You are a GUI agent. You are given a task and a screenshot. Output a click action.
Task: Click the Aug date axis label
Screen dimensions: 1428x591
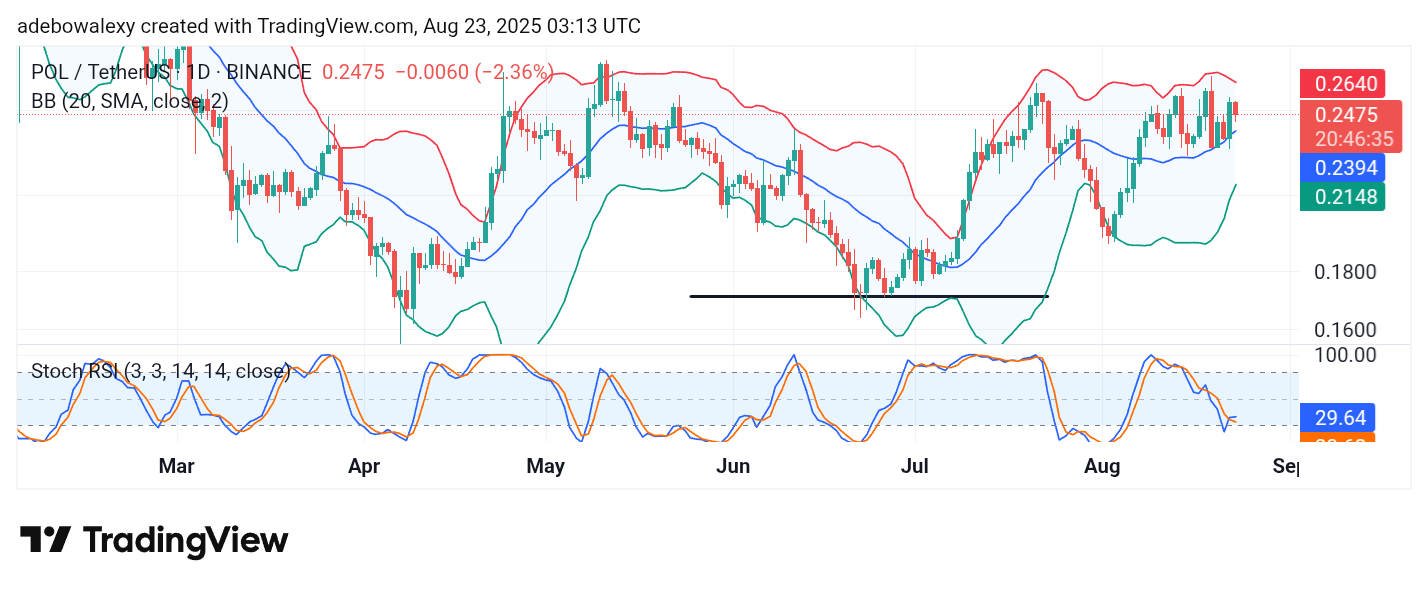pyautogui.click(x=1102, y=466)
